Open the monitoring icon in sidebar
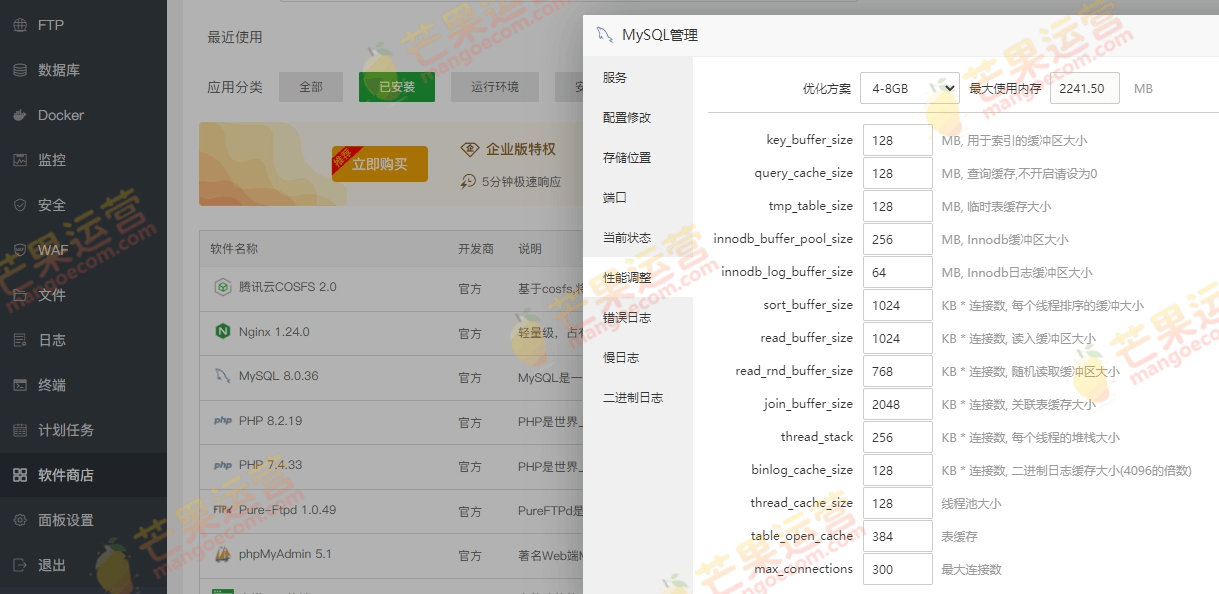Viewport: 1219px width, 594px height. point(20,160)
